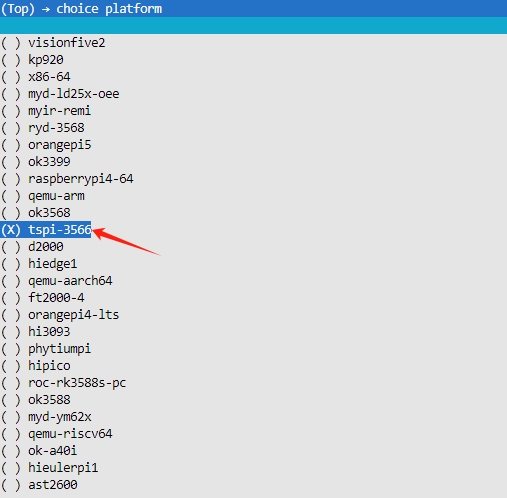Select the ok-a40i platform

[x=39, y=451]
